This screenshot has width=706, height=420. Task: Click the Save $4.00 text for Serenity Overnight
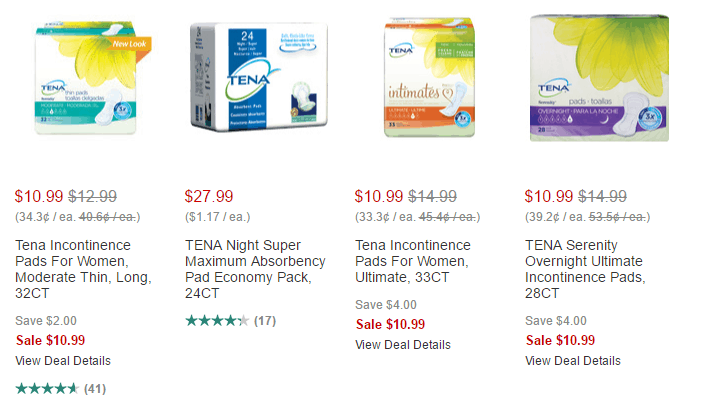click(x=557, y=321)
